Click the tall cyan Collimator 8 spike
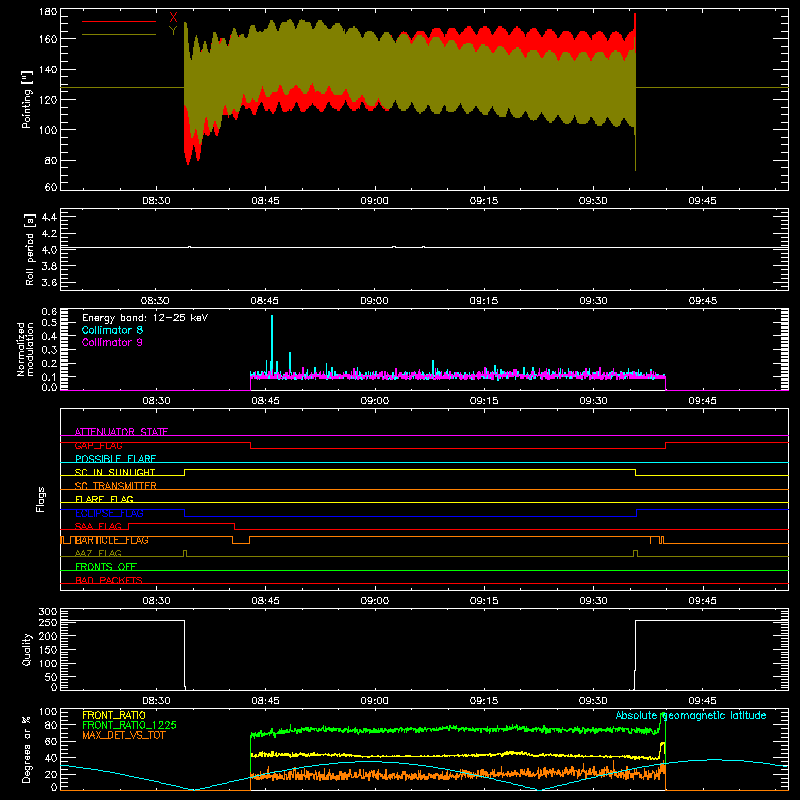 click(272, 342)
